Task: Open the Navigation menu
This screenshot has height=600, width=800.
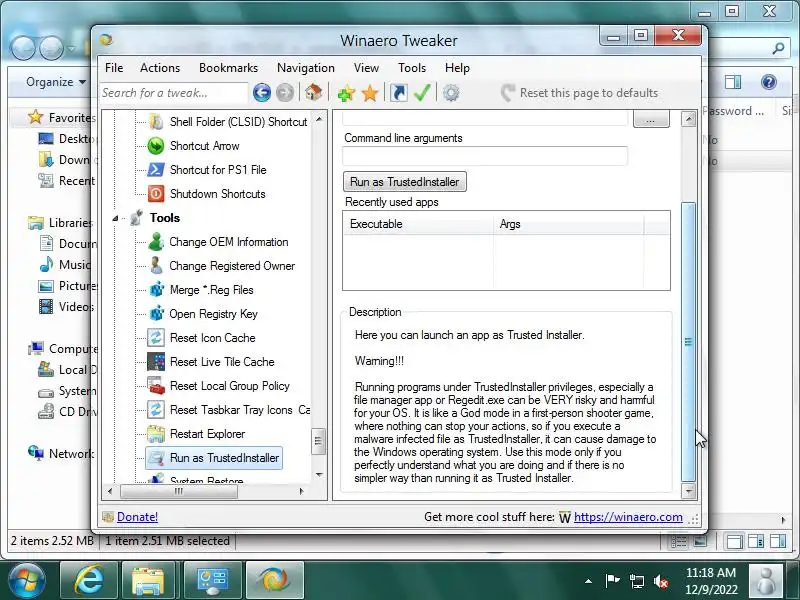Action: coord(306,68)
